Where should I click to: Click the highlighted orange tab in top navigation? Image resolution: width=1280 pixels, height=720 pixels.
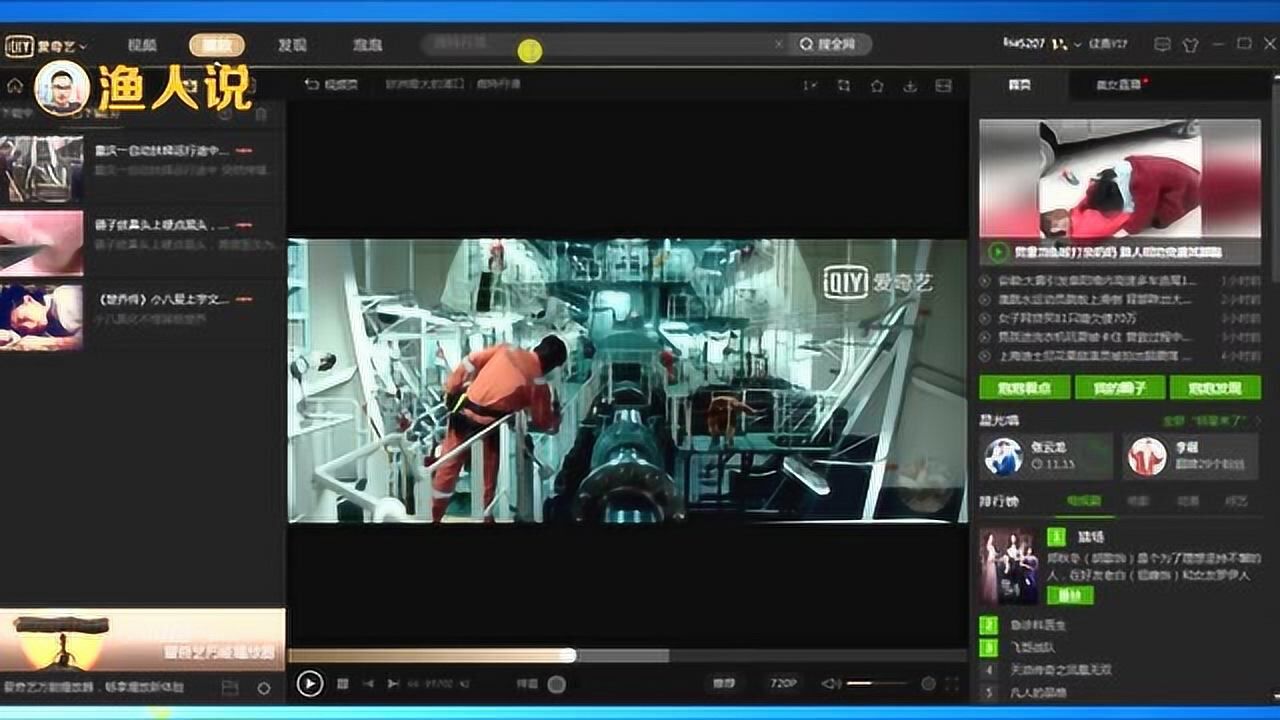click(x=216, y=45)
